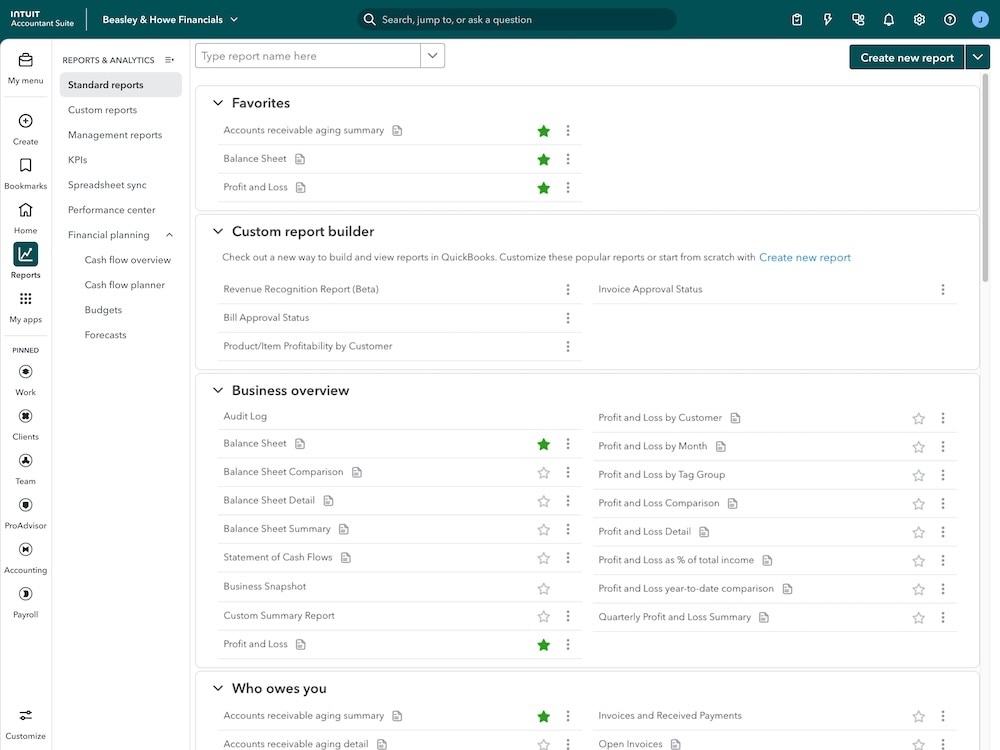
Task: Collapse the Business overview section
Action: [217, 389]
